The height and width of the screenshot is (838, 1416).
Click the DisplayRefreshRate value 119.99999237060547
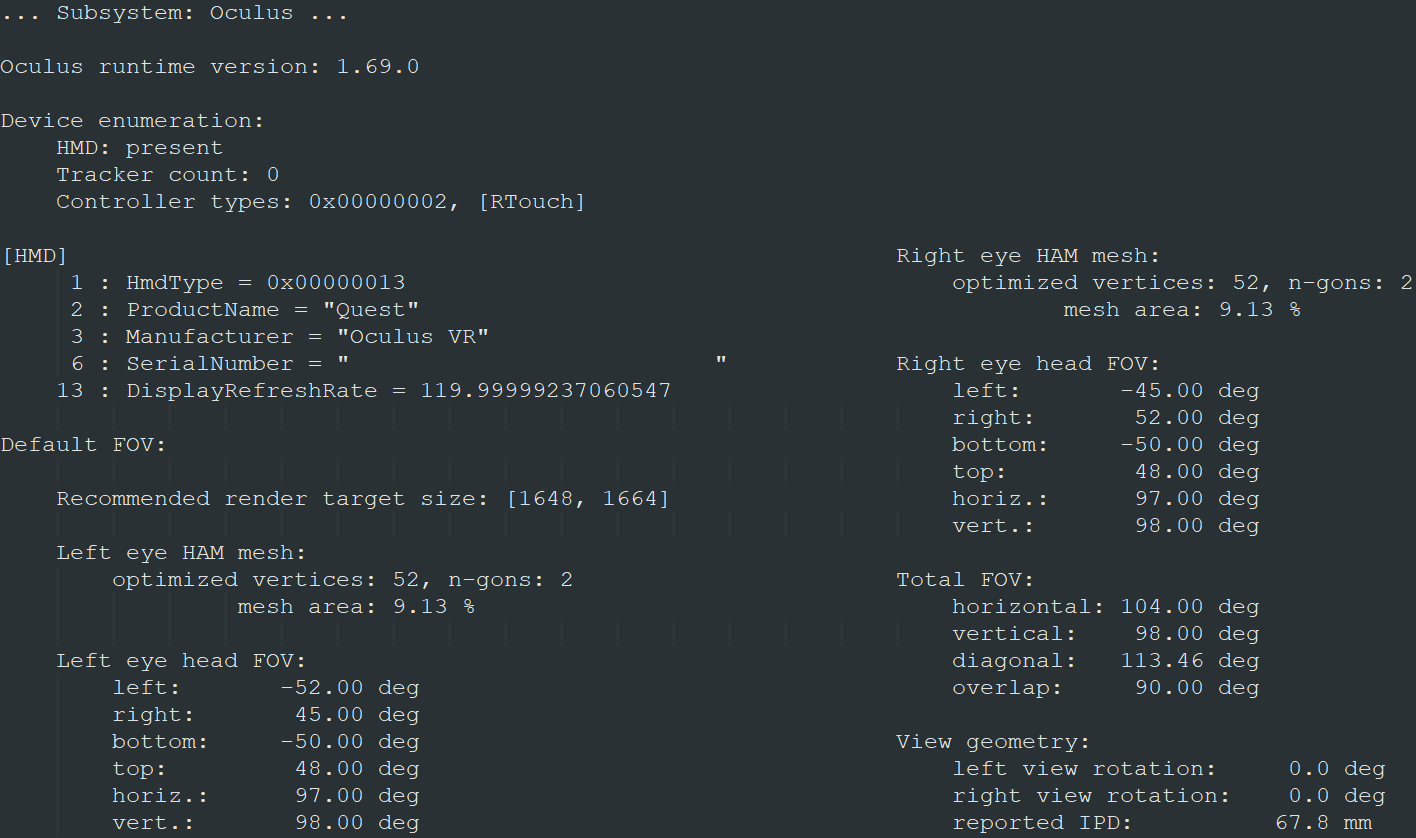545,391
